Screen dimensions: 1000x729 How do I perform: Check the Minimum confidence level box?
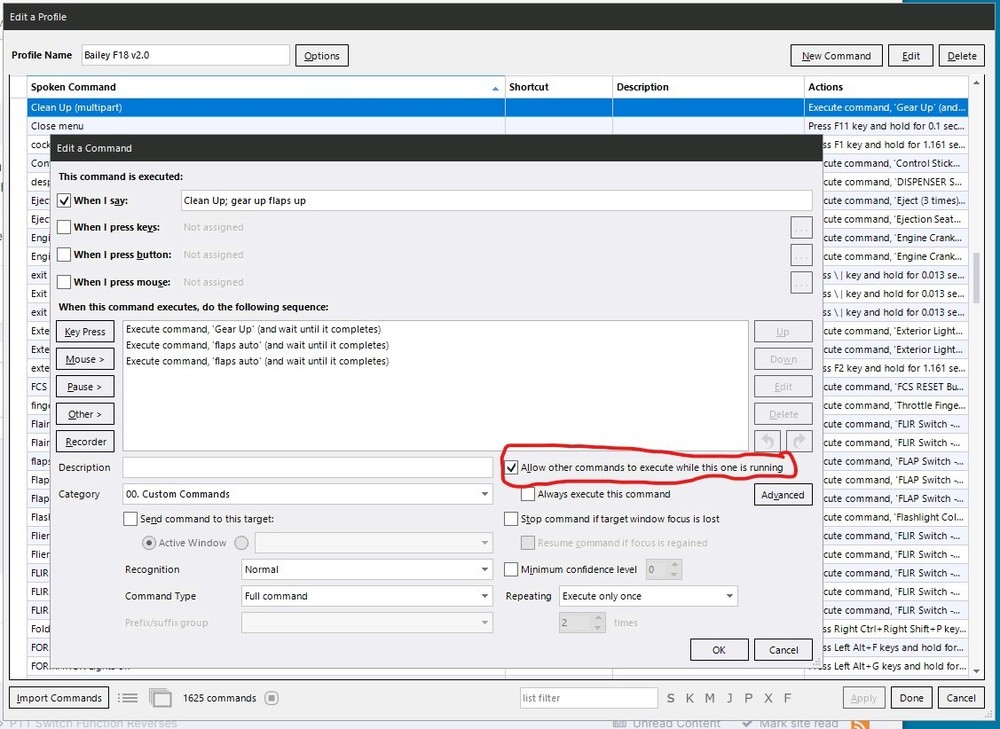[x=511, y=570]
